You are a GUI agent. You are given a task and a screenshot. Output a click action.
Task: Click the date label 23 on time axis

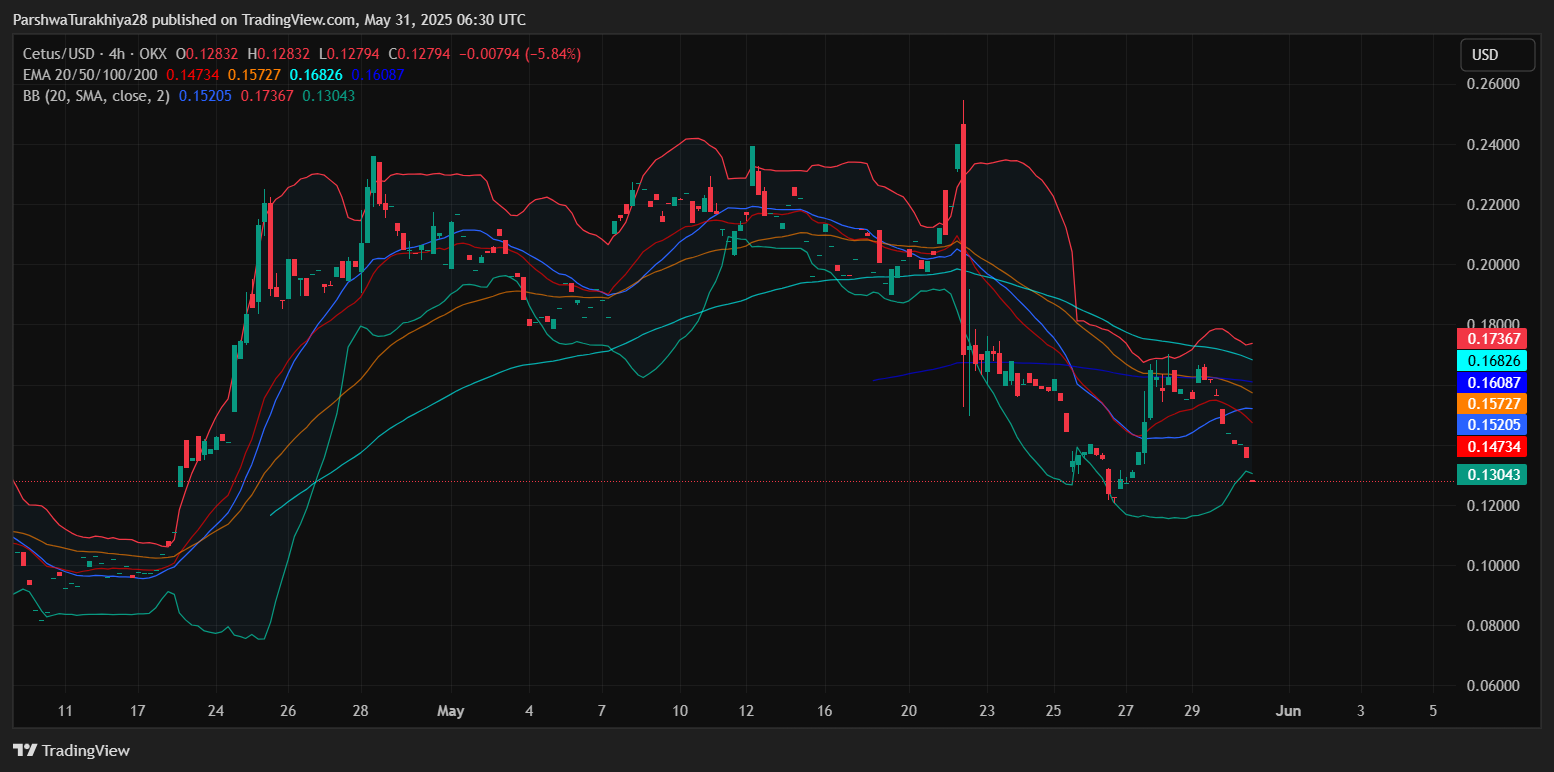[x=987, y=711]
